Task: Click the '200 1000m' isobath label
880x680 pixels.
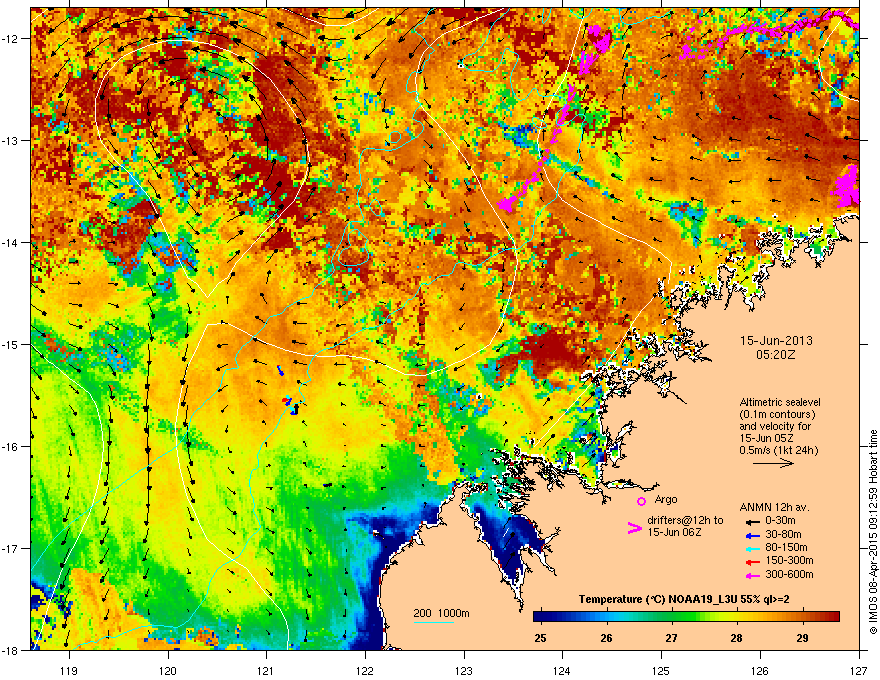Action: pyautogui.click(x=441, y=613)
